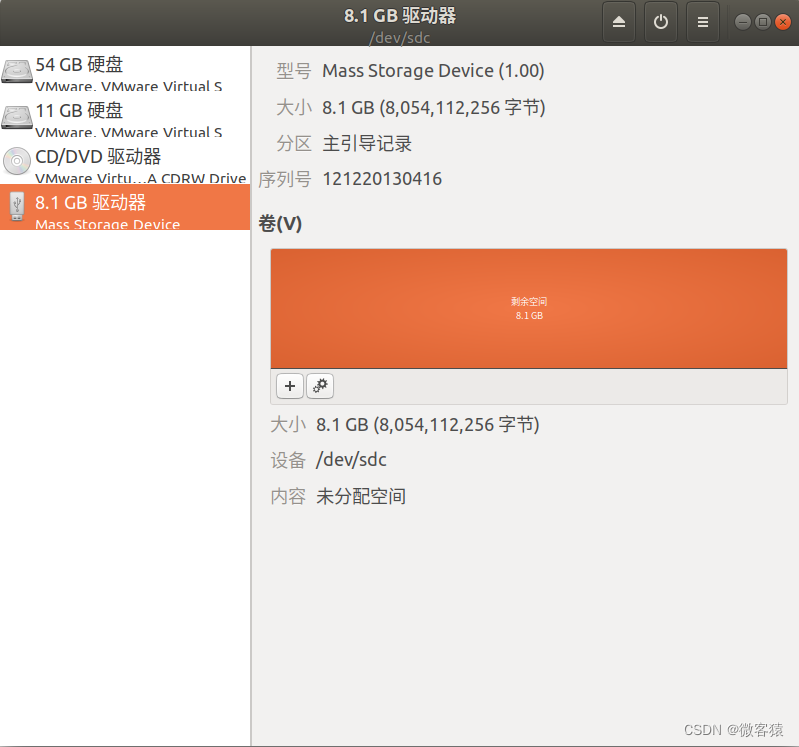
Task: Select the CD/DVD 驱动器 entry
Action: click(125, 161)
